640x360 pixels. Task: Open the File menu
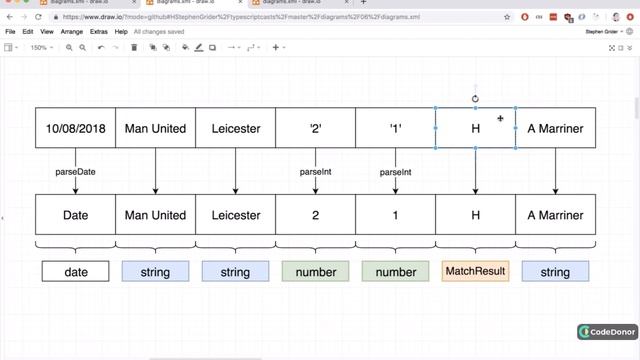[x=10, y=31]
